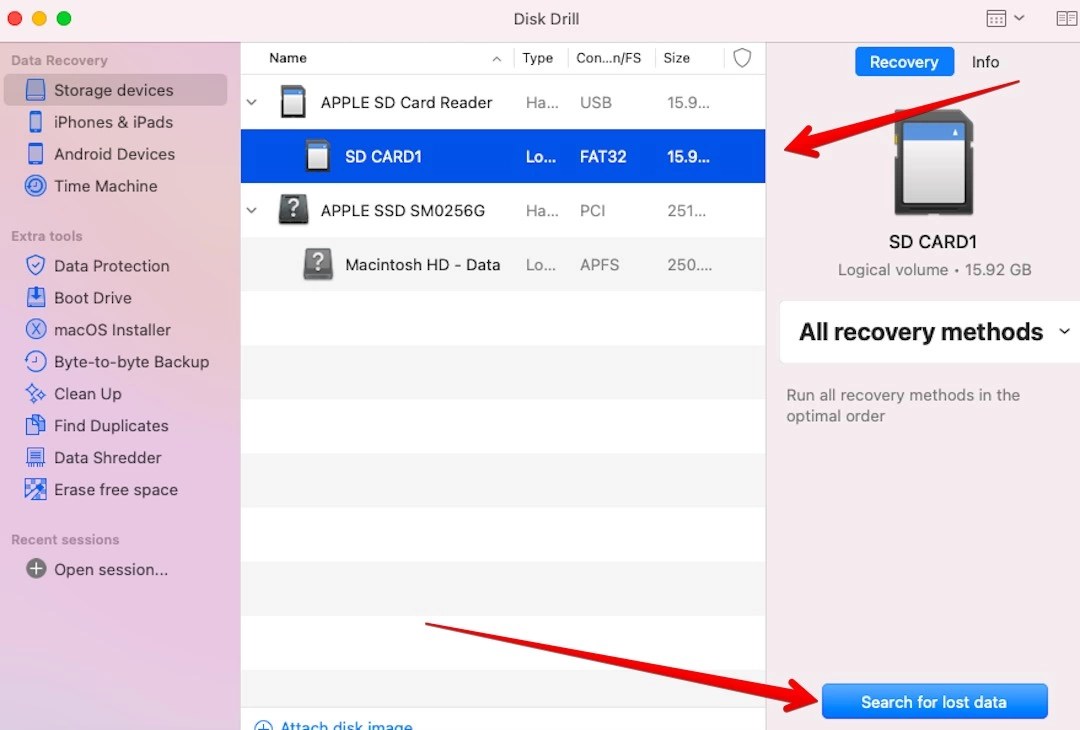
Task: Click the Macintosh HD - Data volume icon
Action: [x=318, y=264]
